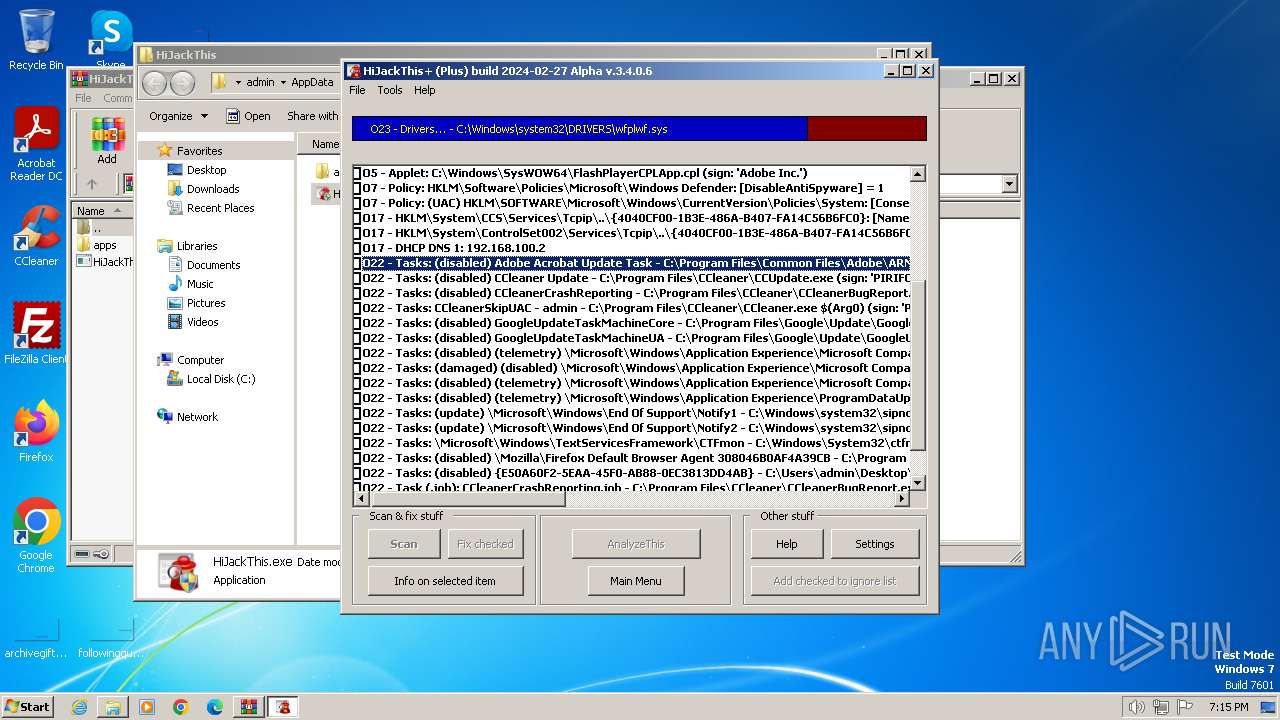This screenshot has width=1280, height=720.
Task: Open Videos library in Explorer
Action: point(202,322)
